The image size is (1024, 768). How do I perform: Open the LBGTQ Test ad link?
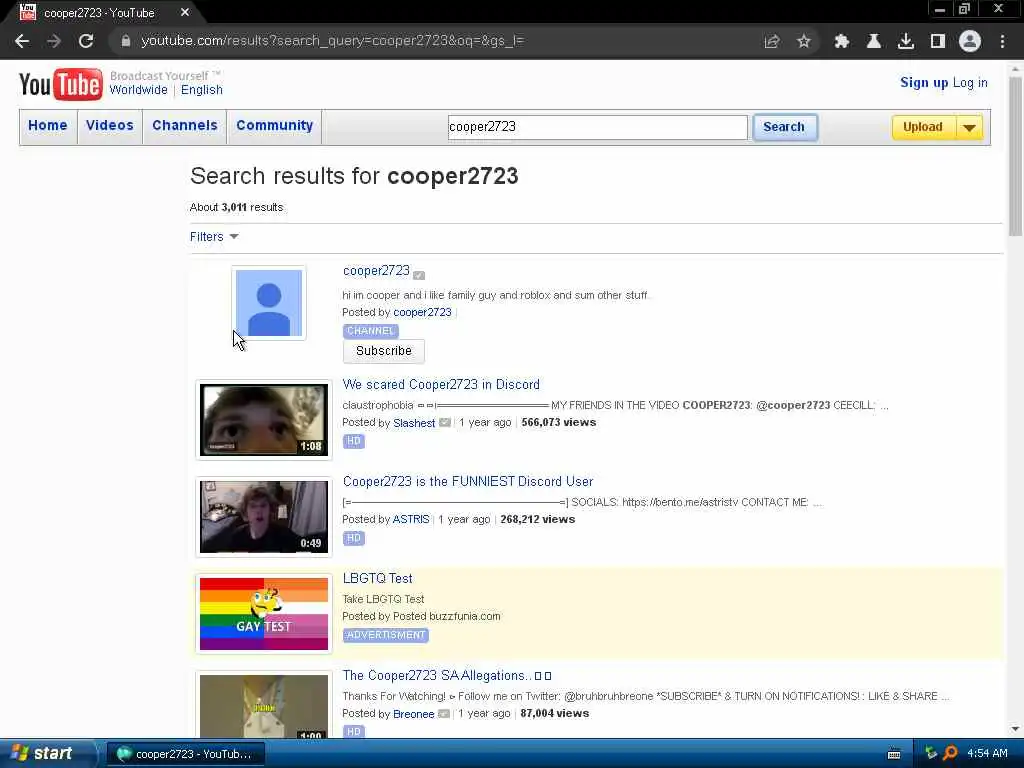(x=377, y=578)
